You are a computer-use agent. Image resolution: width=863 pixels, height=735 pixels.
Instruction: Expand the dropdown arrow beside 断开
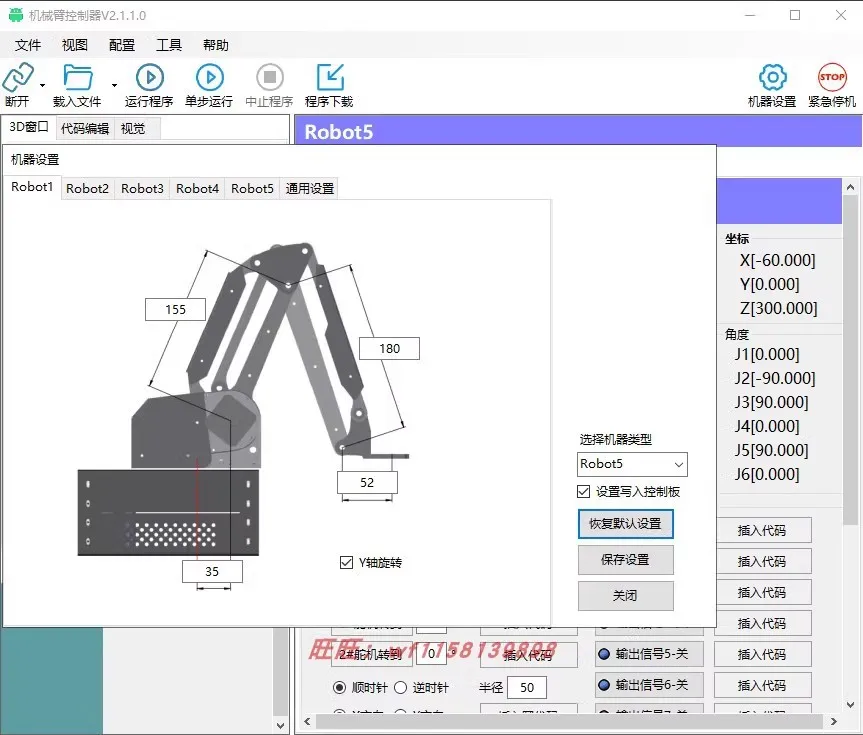point(42,85)
